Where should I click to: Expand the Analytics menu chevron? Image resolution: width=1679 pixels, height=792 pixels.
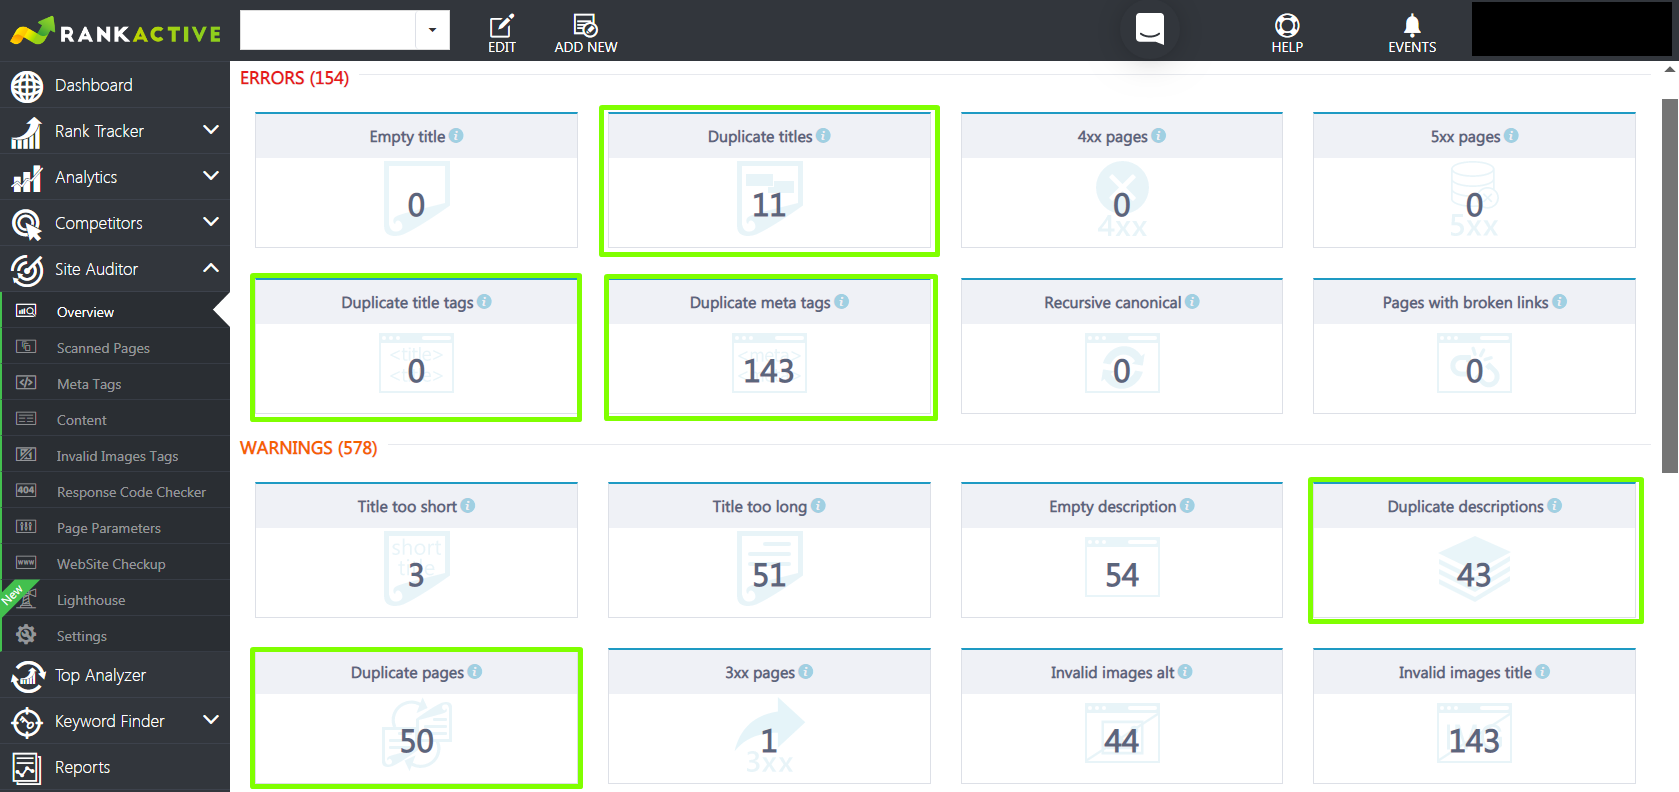coord(211,176)
